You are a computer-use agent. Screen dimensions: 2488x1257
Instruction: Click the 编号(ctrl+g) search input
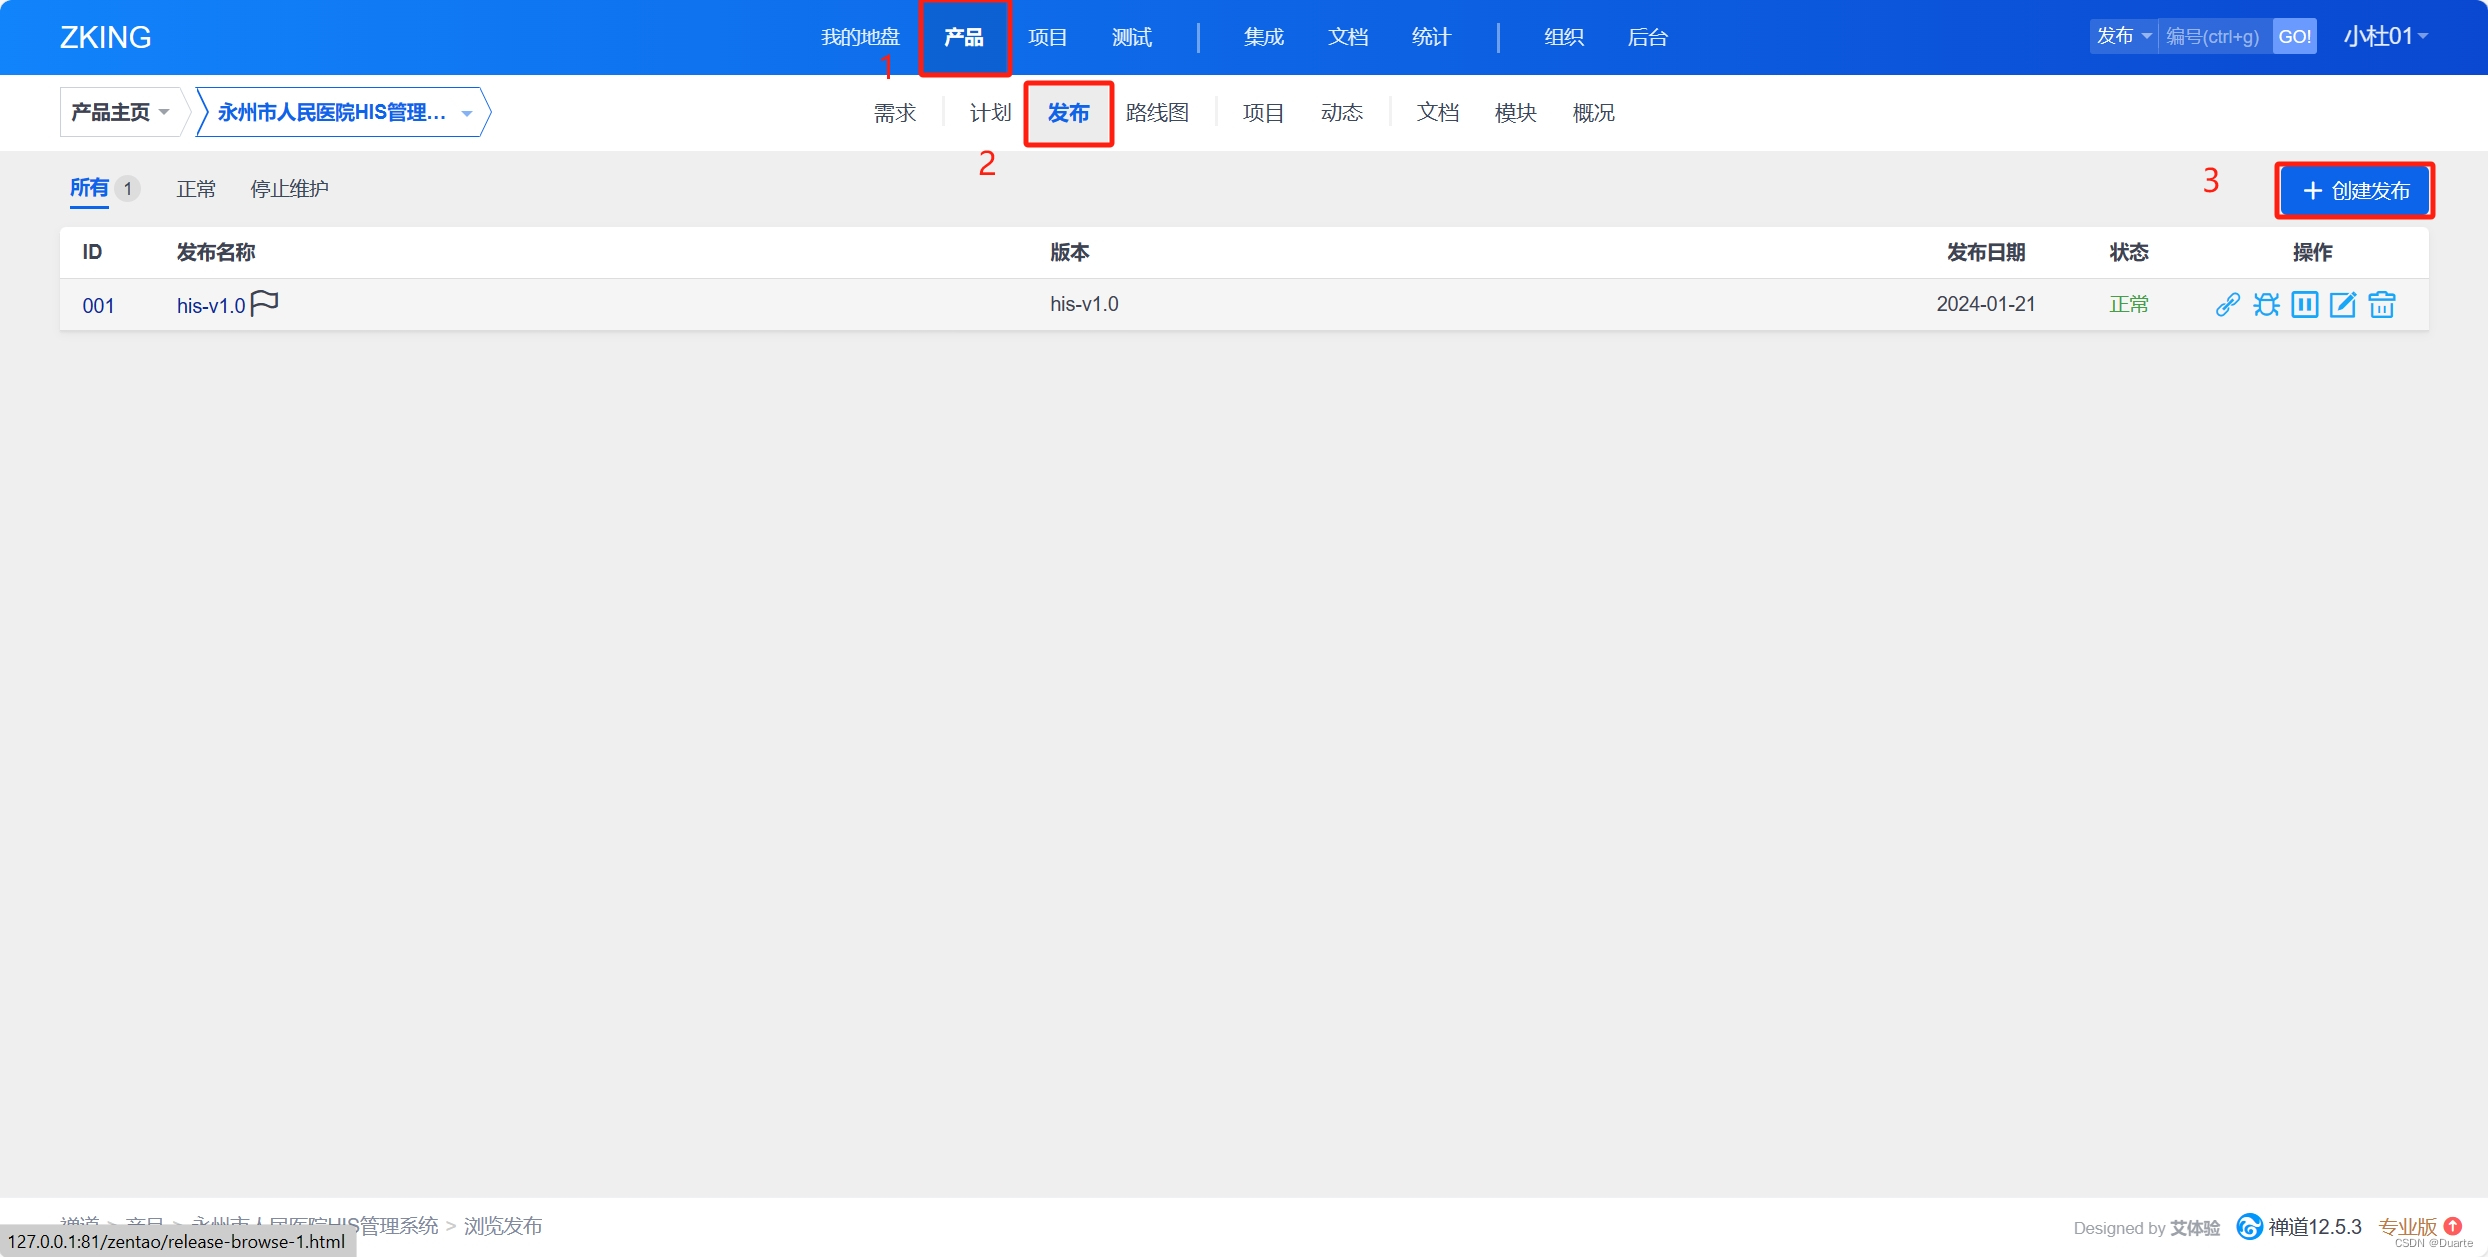click(2214, 37)
